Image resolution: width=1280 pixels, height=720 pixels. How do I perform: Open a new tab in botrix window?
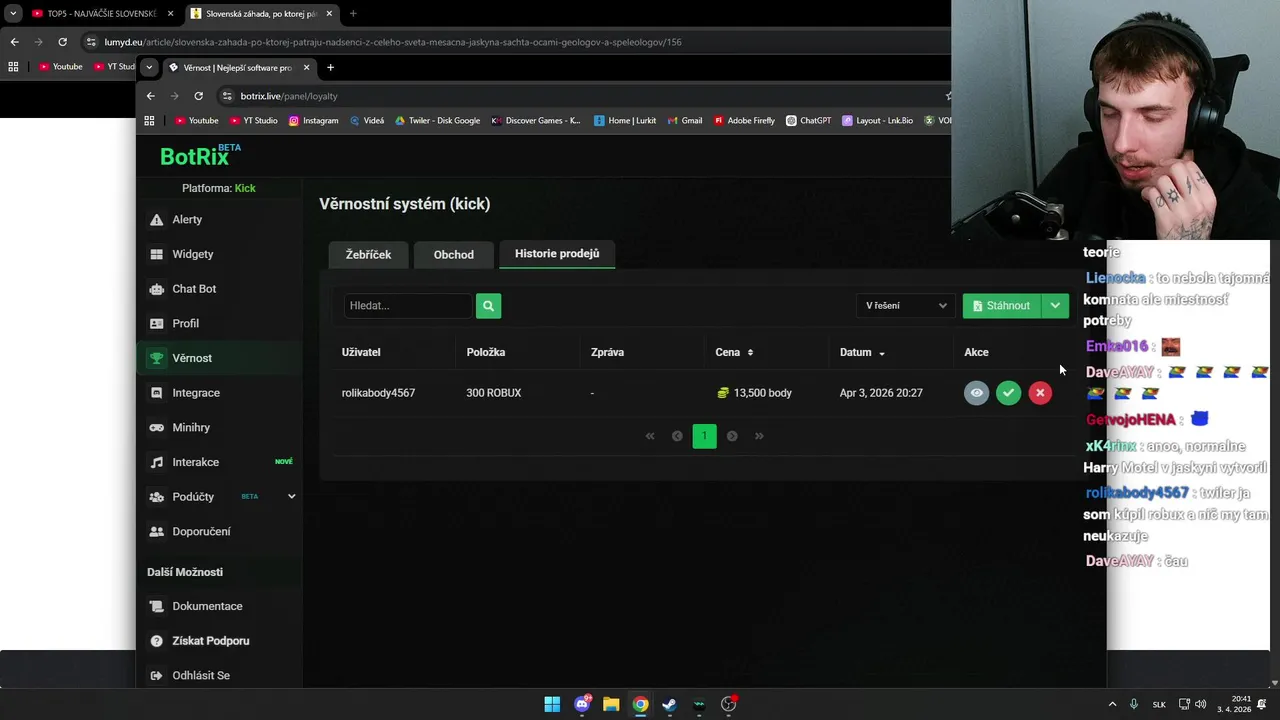(x=330, y=67)
